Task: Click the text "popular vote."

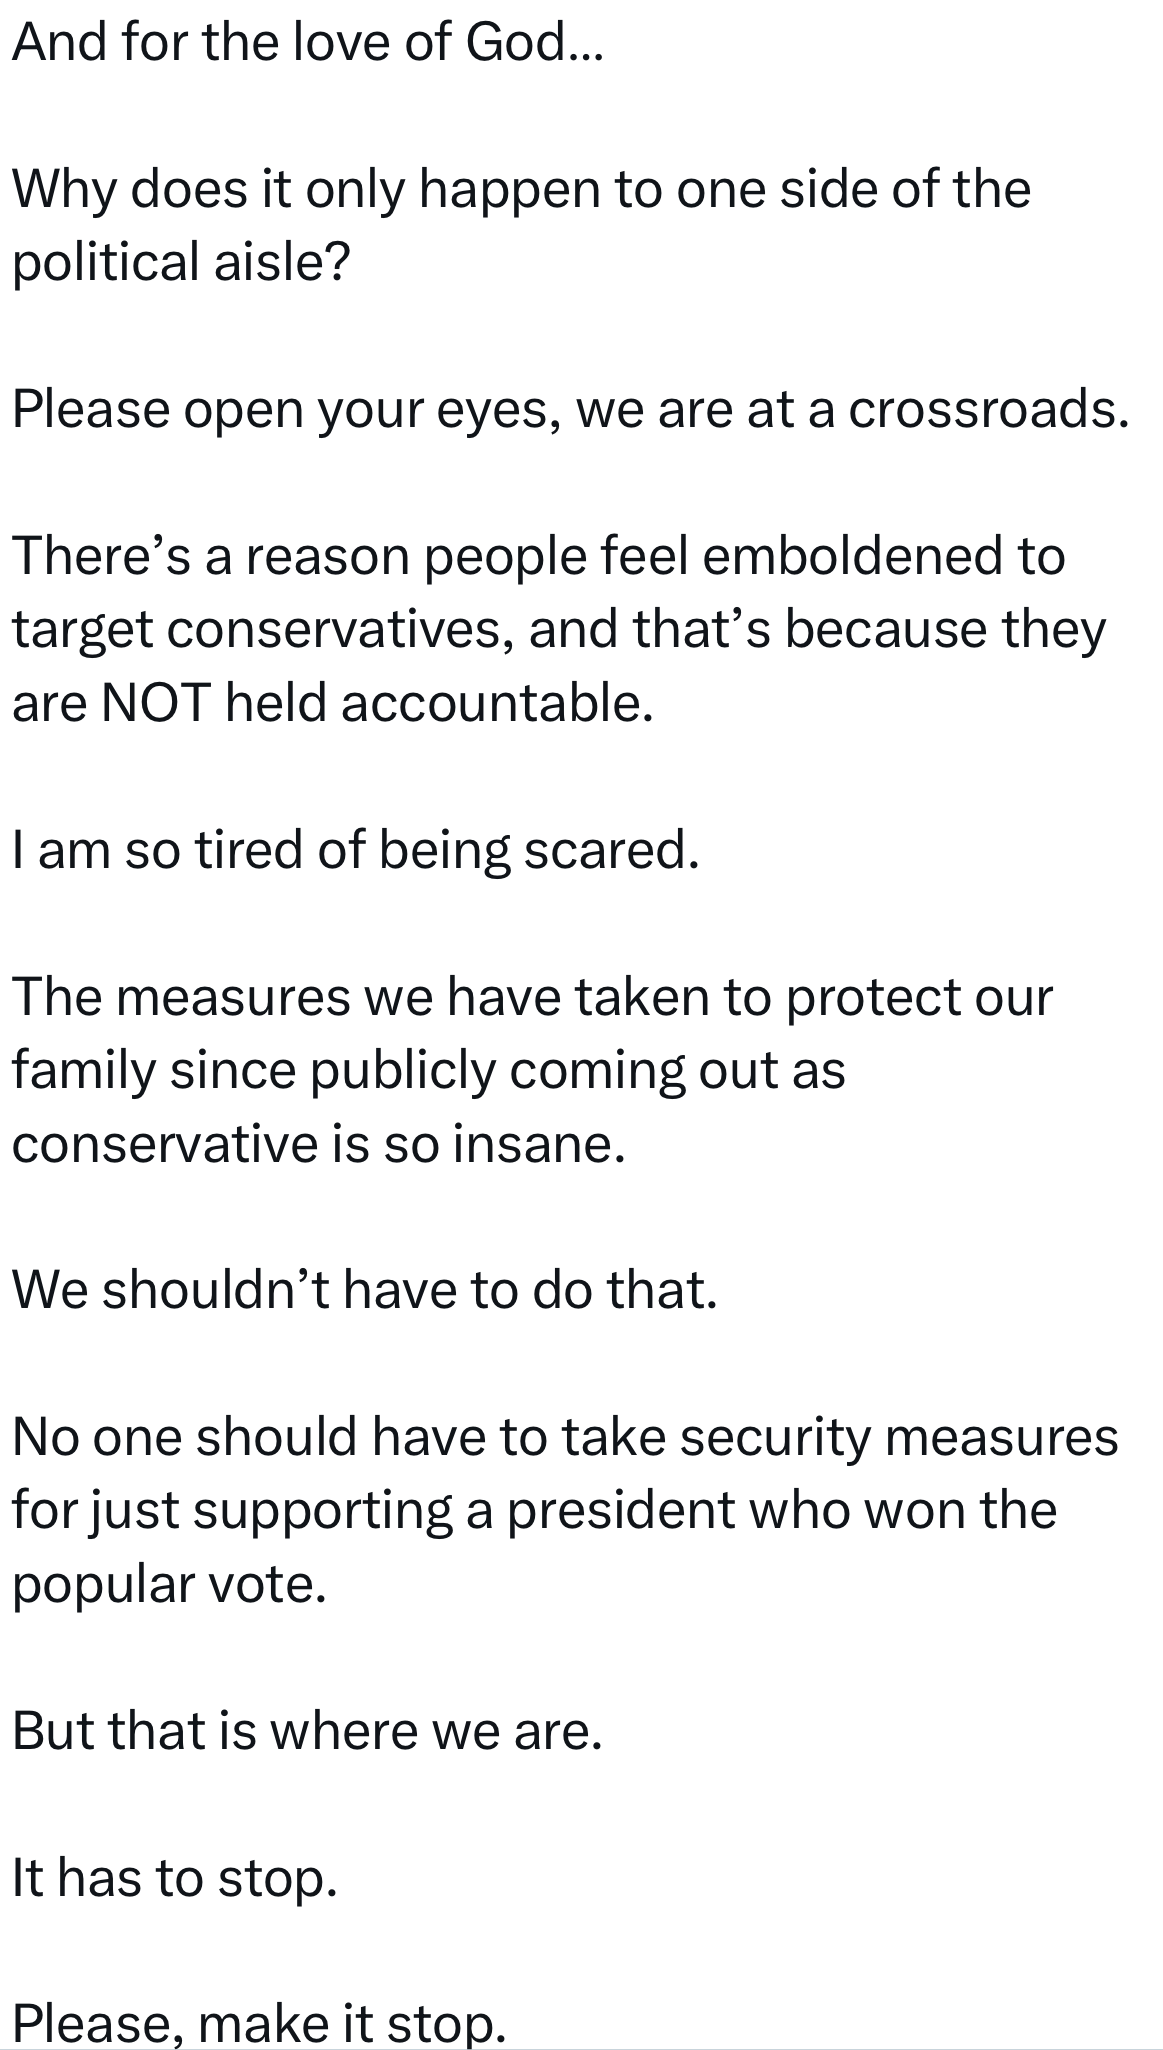Action: coord(170,1585)
